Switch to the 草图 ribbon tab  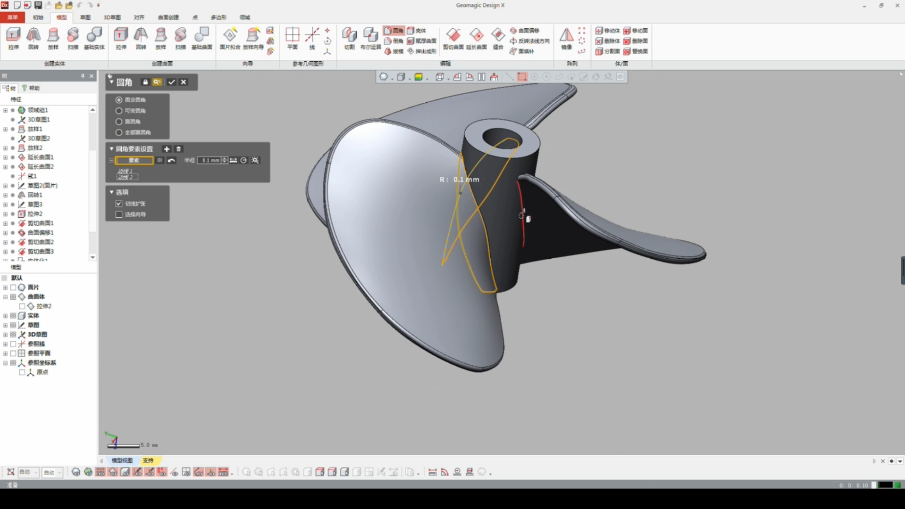click(x=85, y=17)
